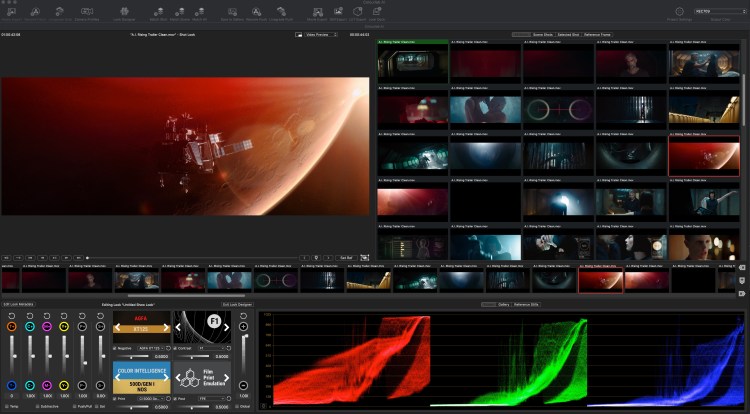Open the Still Export tool

coord(338,11)
